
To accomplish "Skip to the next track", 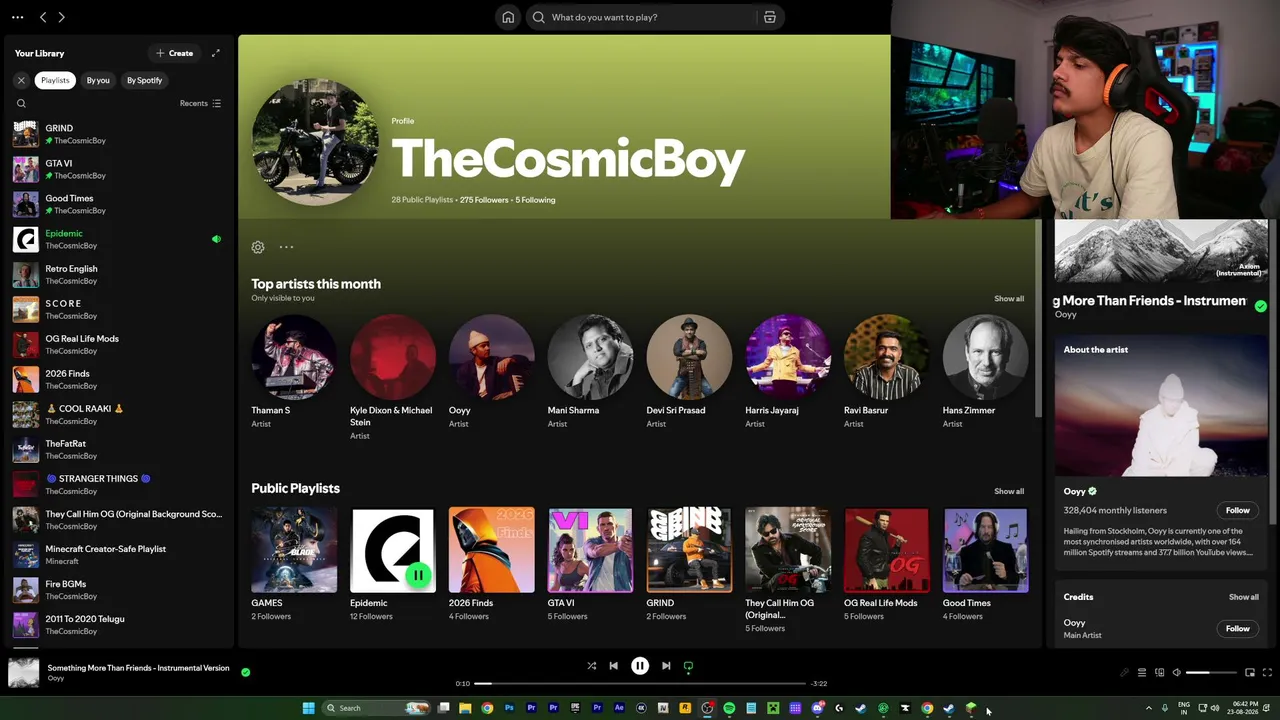I will (666, 666).
